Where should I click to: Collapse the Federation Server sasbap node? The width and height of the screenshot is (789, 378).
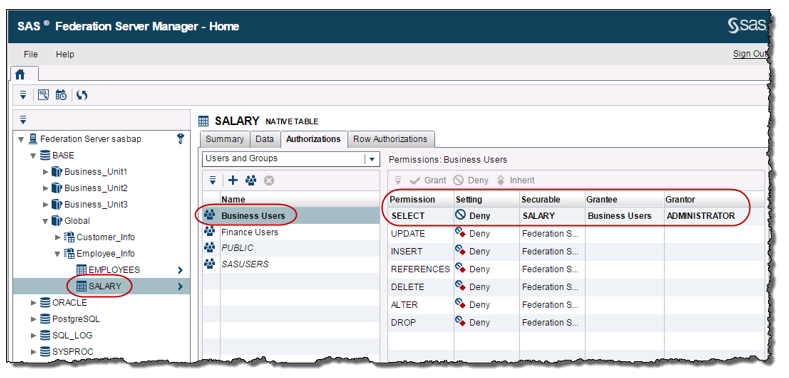click(x=21, y=139)
